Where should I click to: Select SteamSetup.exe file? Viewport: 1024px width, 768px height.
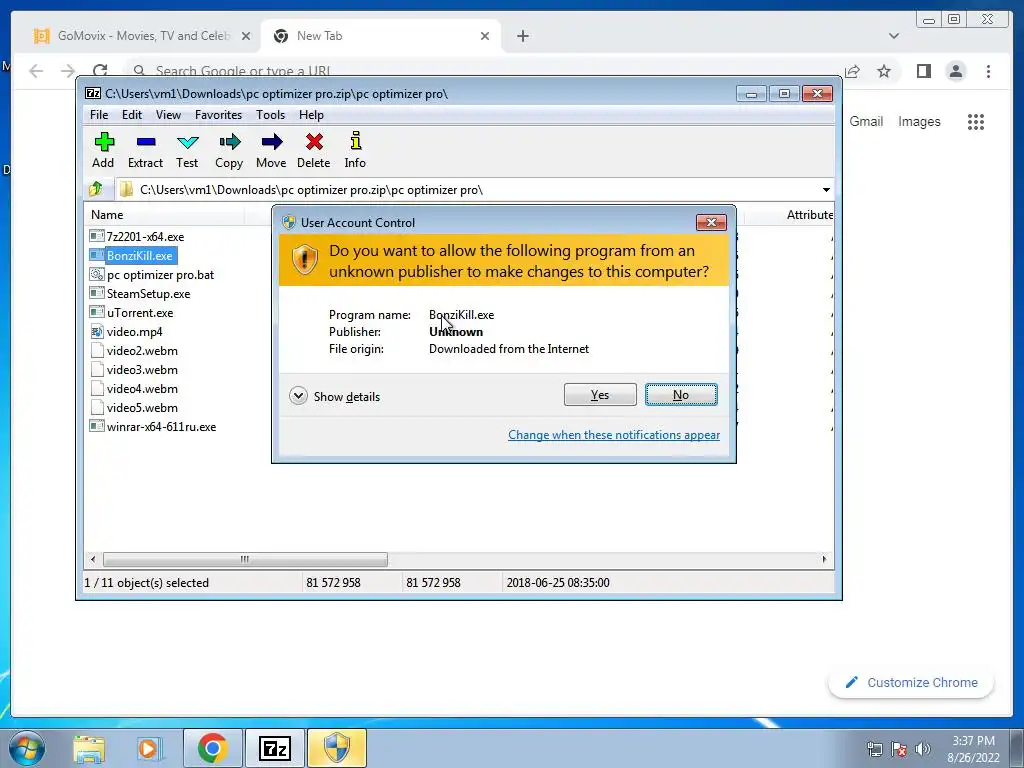point(140,294)
